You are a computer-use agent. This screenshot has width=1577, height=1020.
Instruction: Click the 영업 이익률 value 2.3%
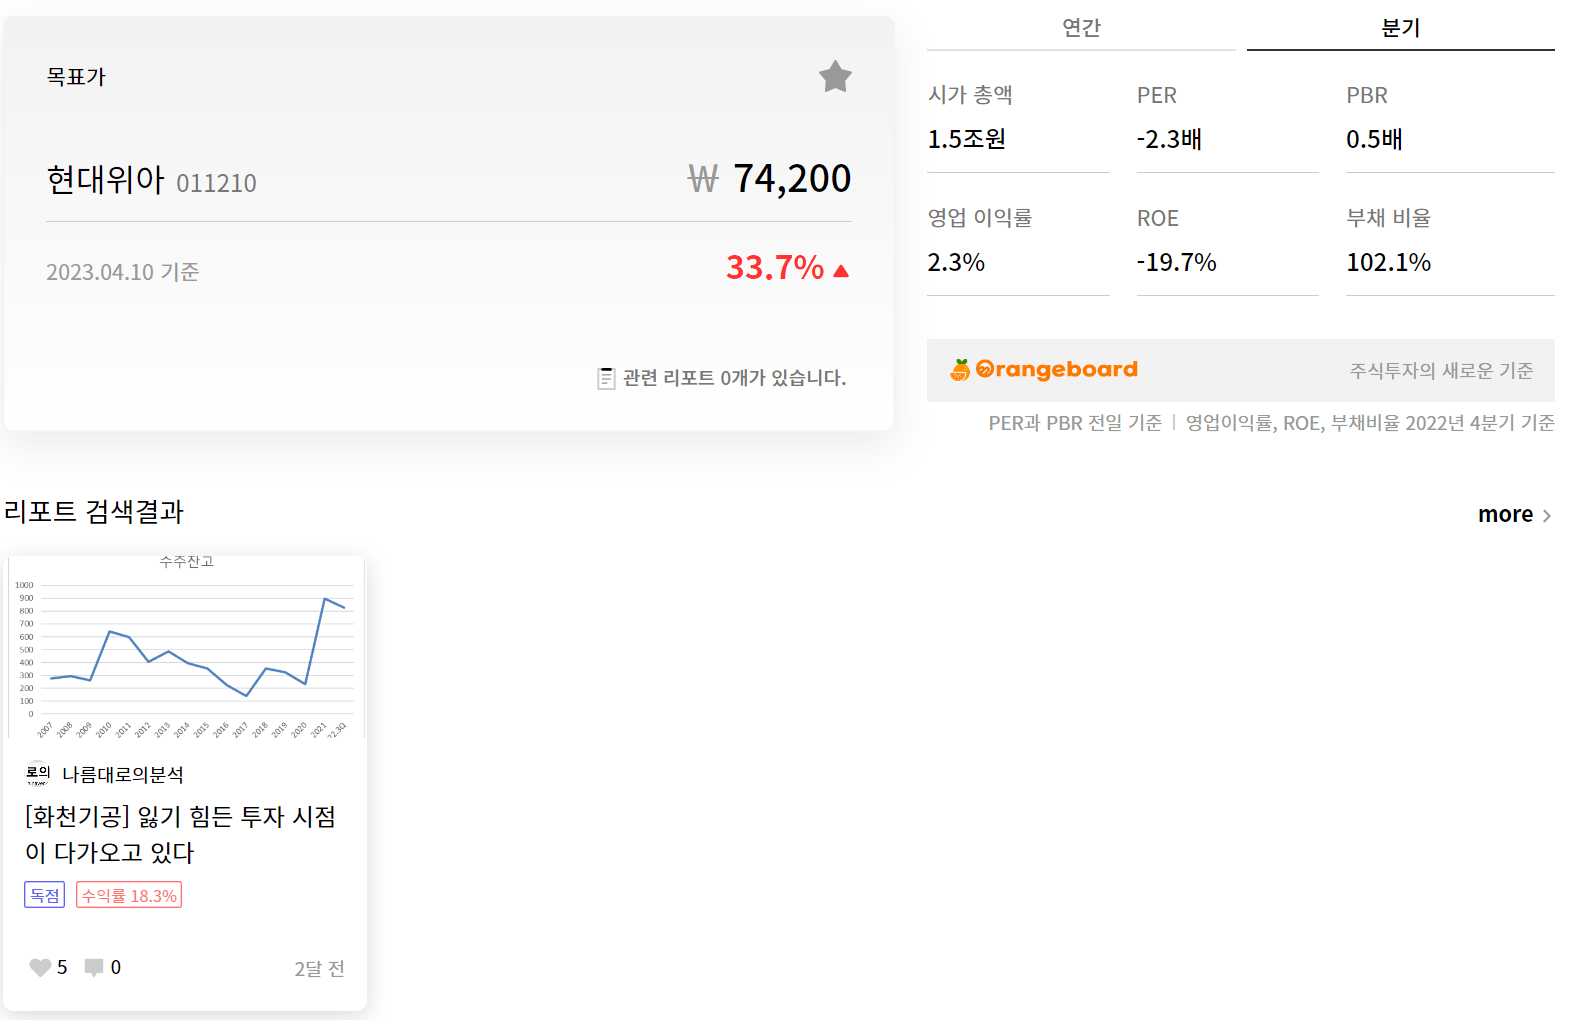point(956,262)
